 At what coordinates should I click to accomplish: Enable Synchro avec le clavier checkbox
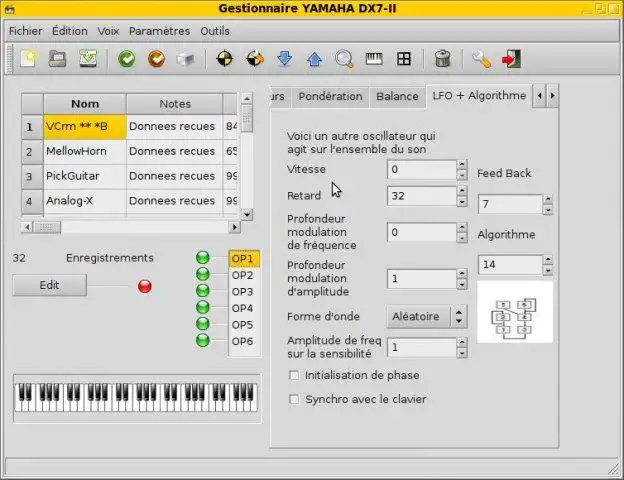point(294,399)
